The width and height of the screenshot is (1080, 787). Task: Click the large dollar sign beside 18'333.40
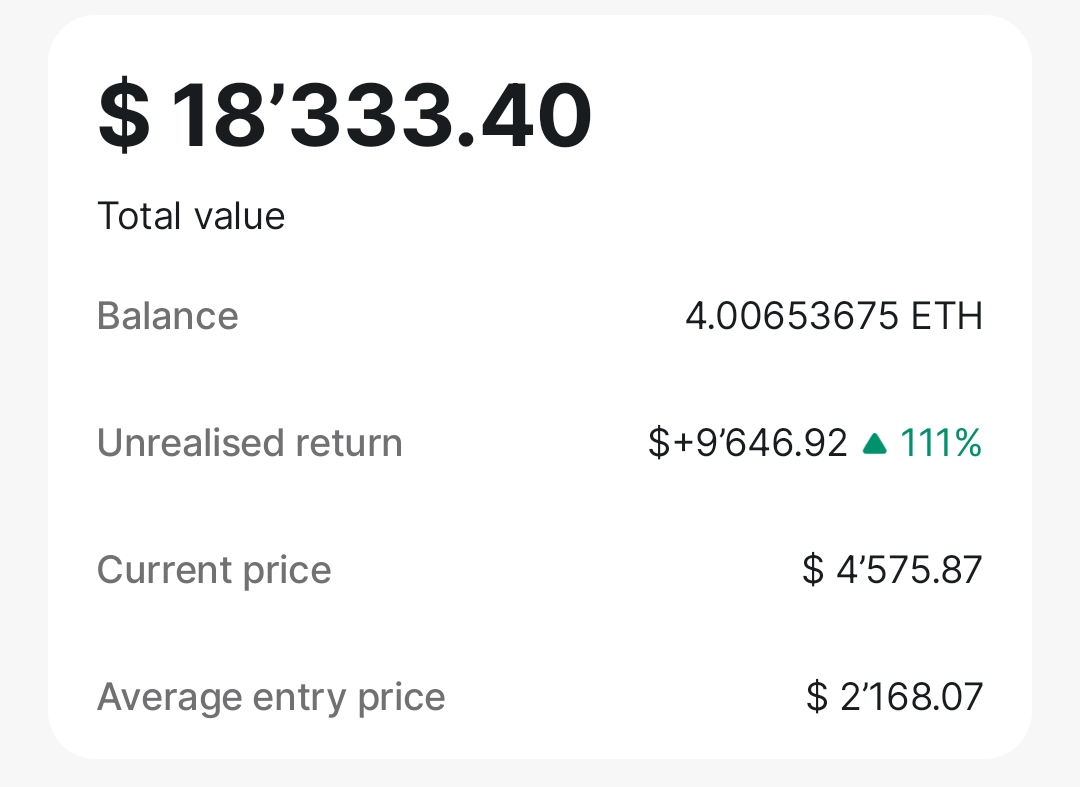(x=124, y=116)
